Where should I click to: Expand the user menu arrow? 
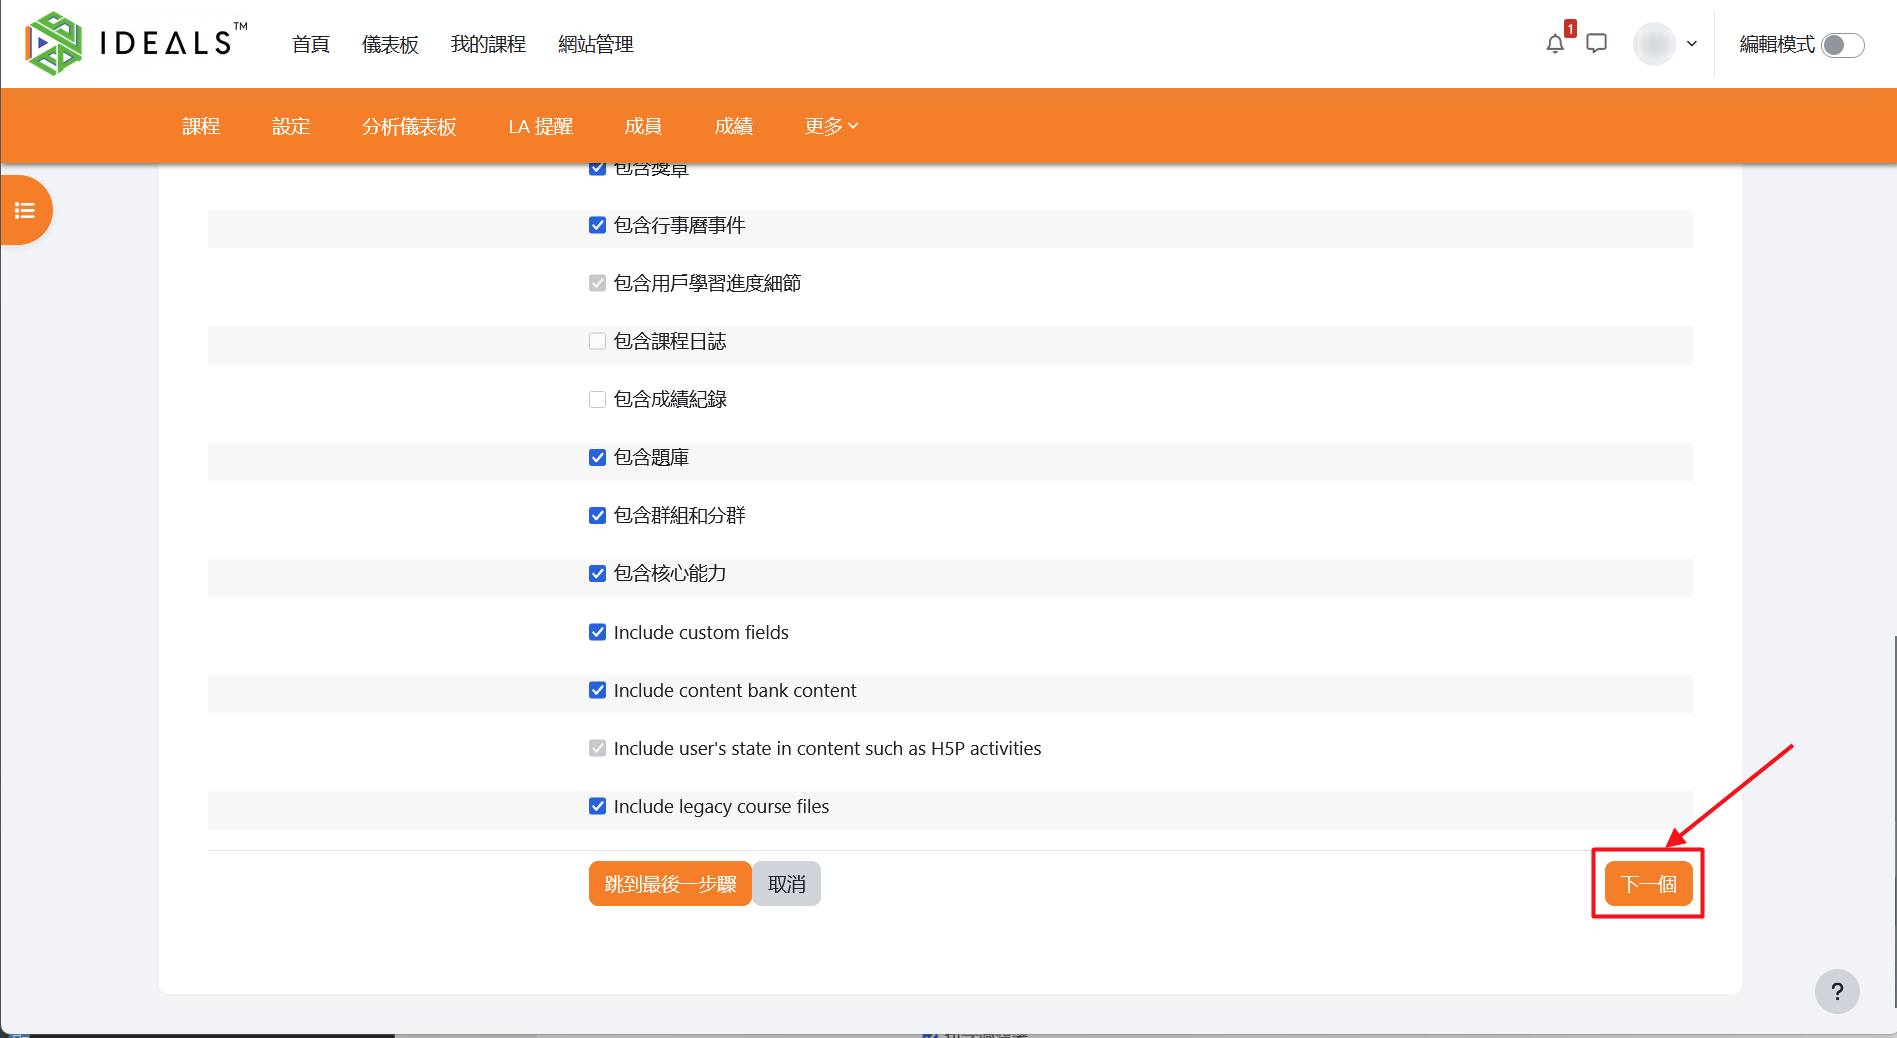pyautogui.click(x=1692, y=44)
